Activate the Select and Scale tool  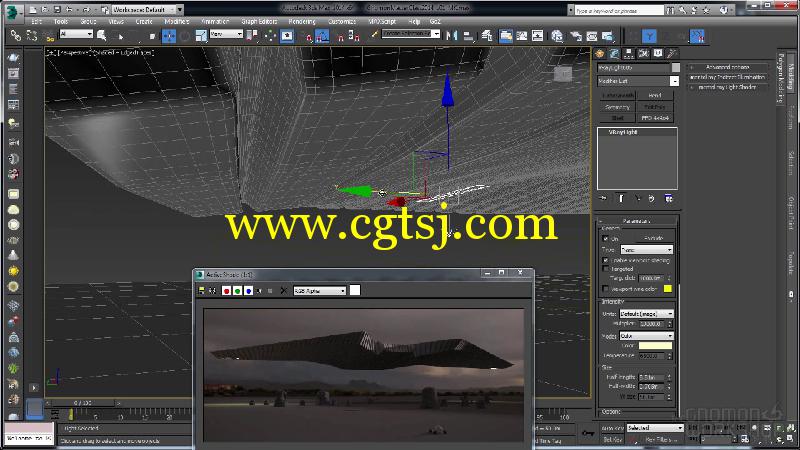click(201, 36)
